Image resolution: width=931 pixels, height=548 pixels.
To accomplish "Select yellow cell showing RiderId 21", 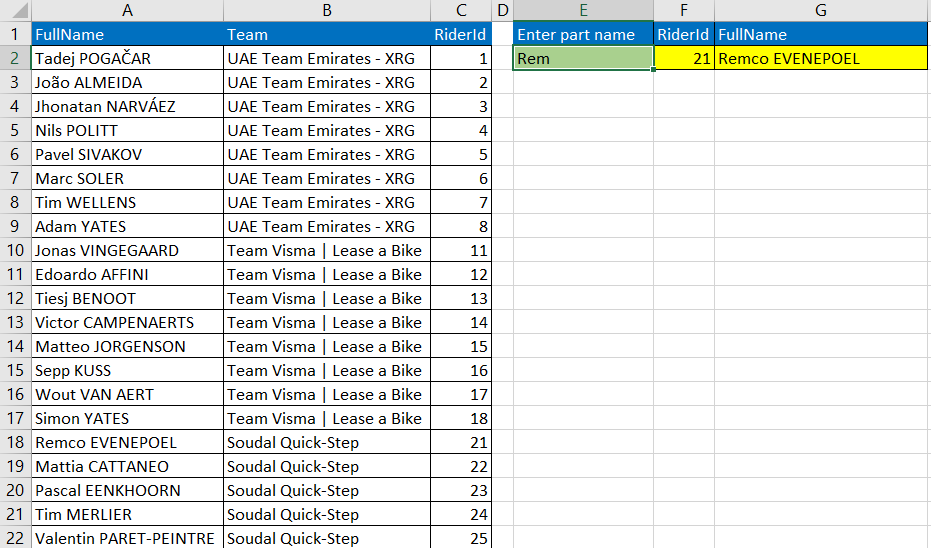I will point(684,58).
